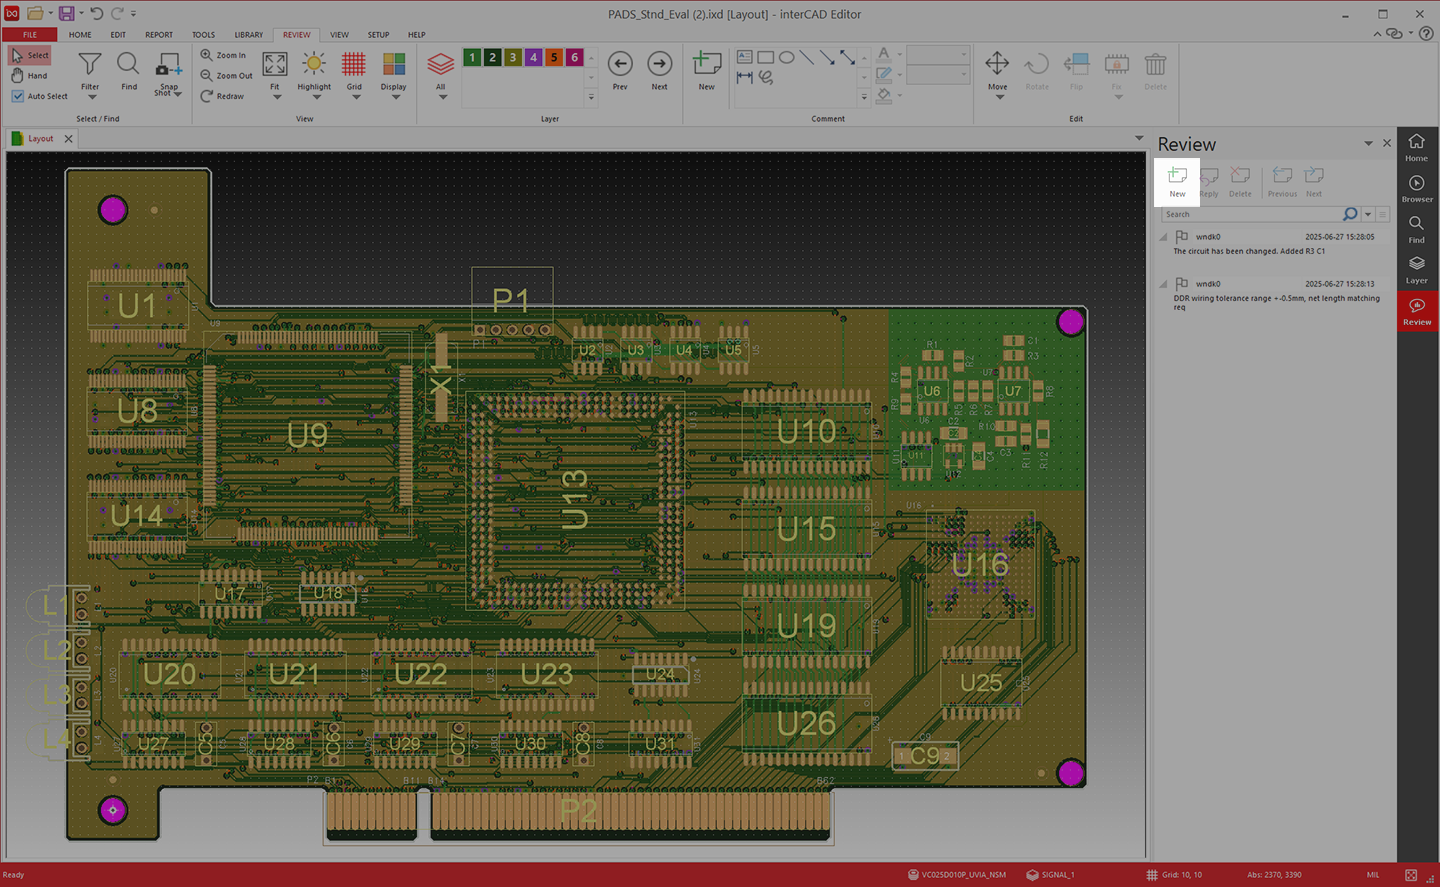Viewport: 1440px width, 887px height.
Task: Switch to the VIEW ribbon tab
Action: 340,35
